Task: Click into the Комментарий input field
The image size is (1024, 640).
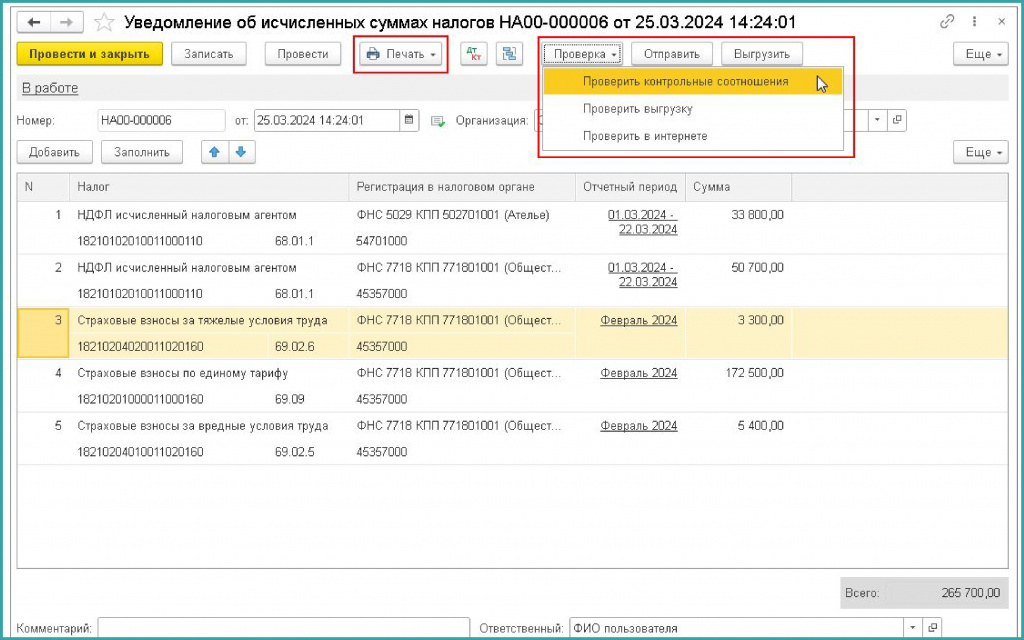Action: 283,628
